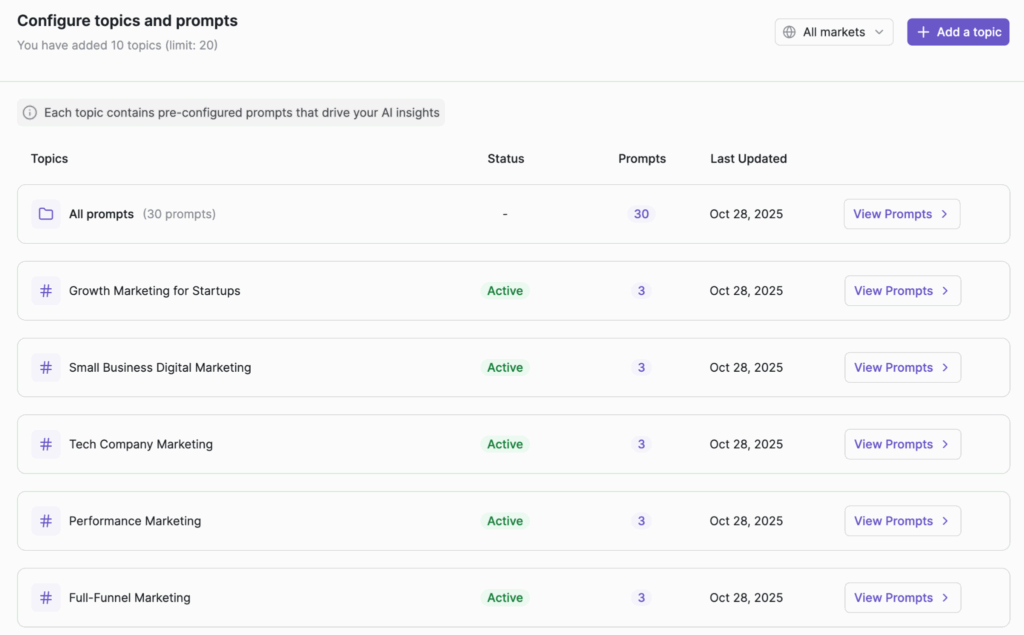This screenshot has height=635, width=1024.
Task: Open the All markets dropdown
Action: click(834, 32)
